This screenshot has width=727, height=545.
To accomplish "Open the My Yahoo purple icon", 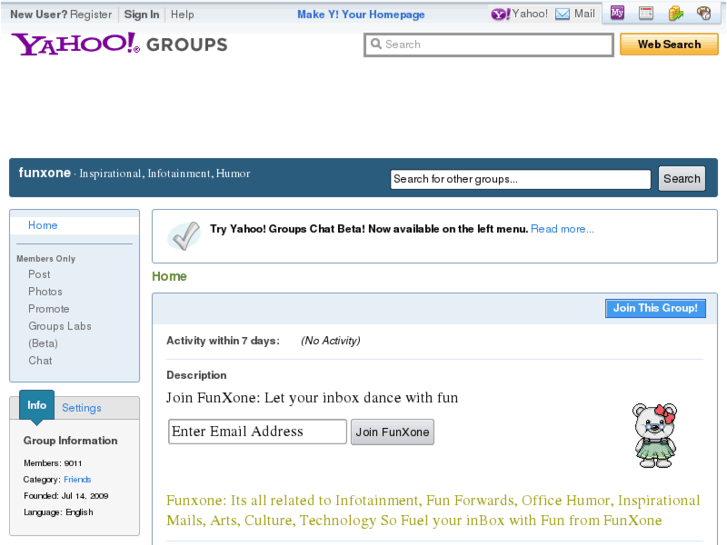I will (x=617, y=13).
